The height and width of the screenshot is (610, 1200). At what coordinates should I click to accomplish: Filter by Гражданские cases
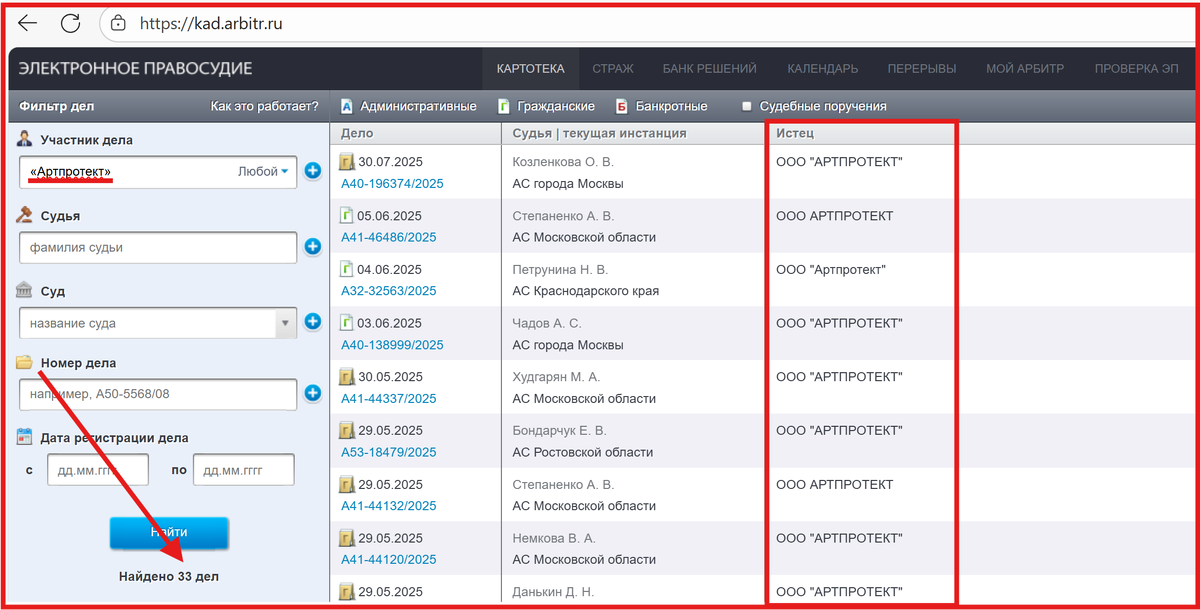546,106
